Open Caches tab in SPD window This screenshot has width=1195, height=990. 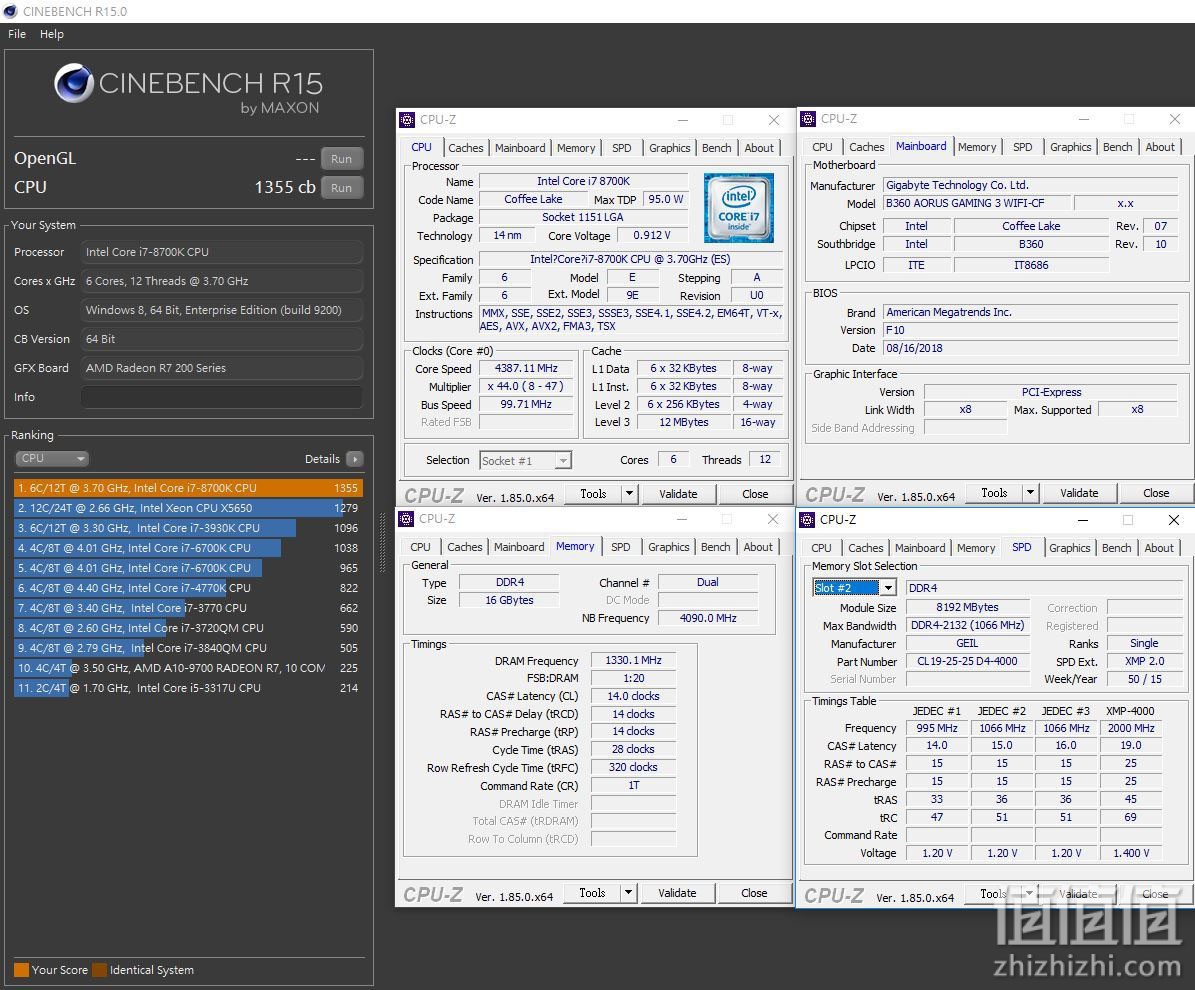pyautogui.click(x=866, y=548)
